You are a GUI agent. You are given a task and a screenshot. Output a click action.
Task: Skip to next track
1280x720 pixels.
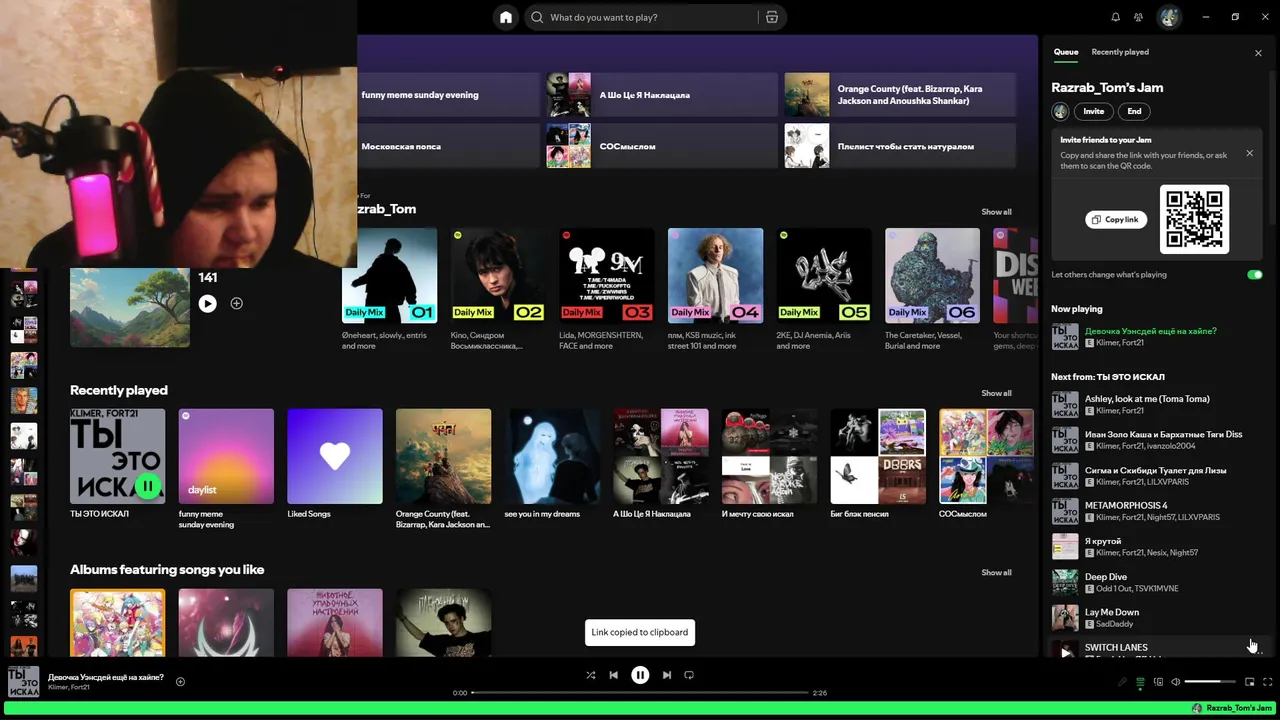[667, 675]
